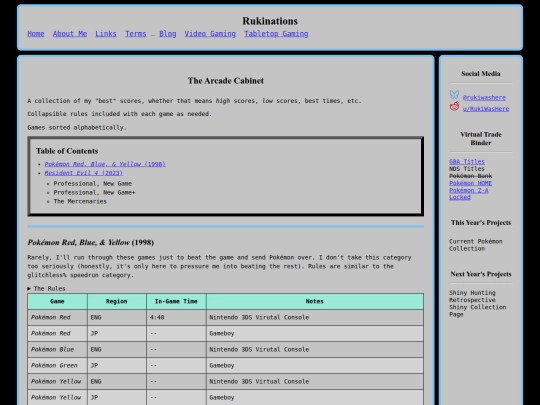
Task: Select the Professional, New Game entry
Action: pyautogui.click(x=93, y=184)
